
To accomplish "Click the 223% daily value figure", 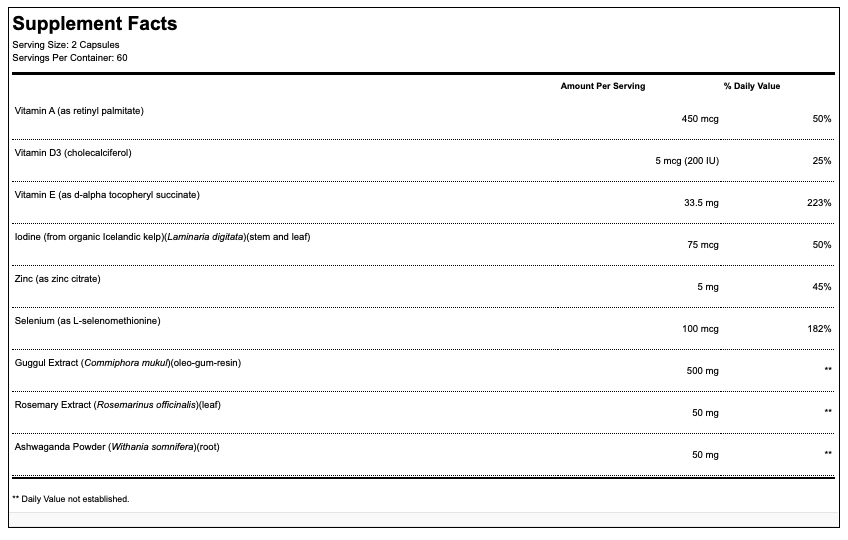I will coord(821,203).
